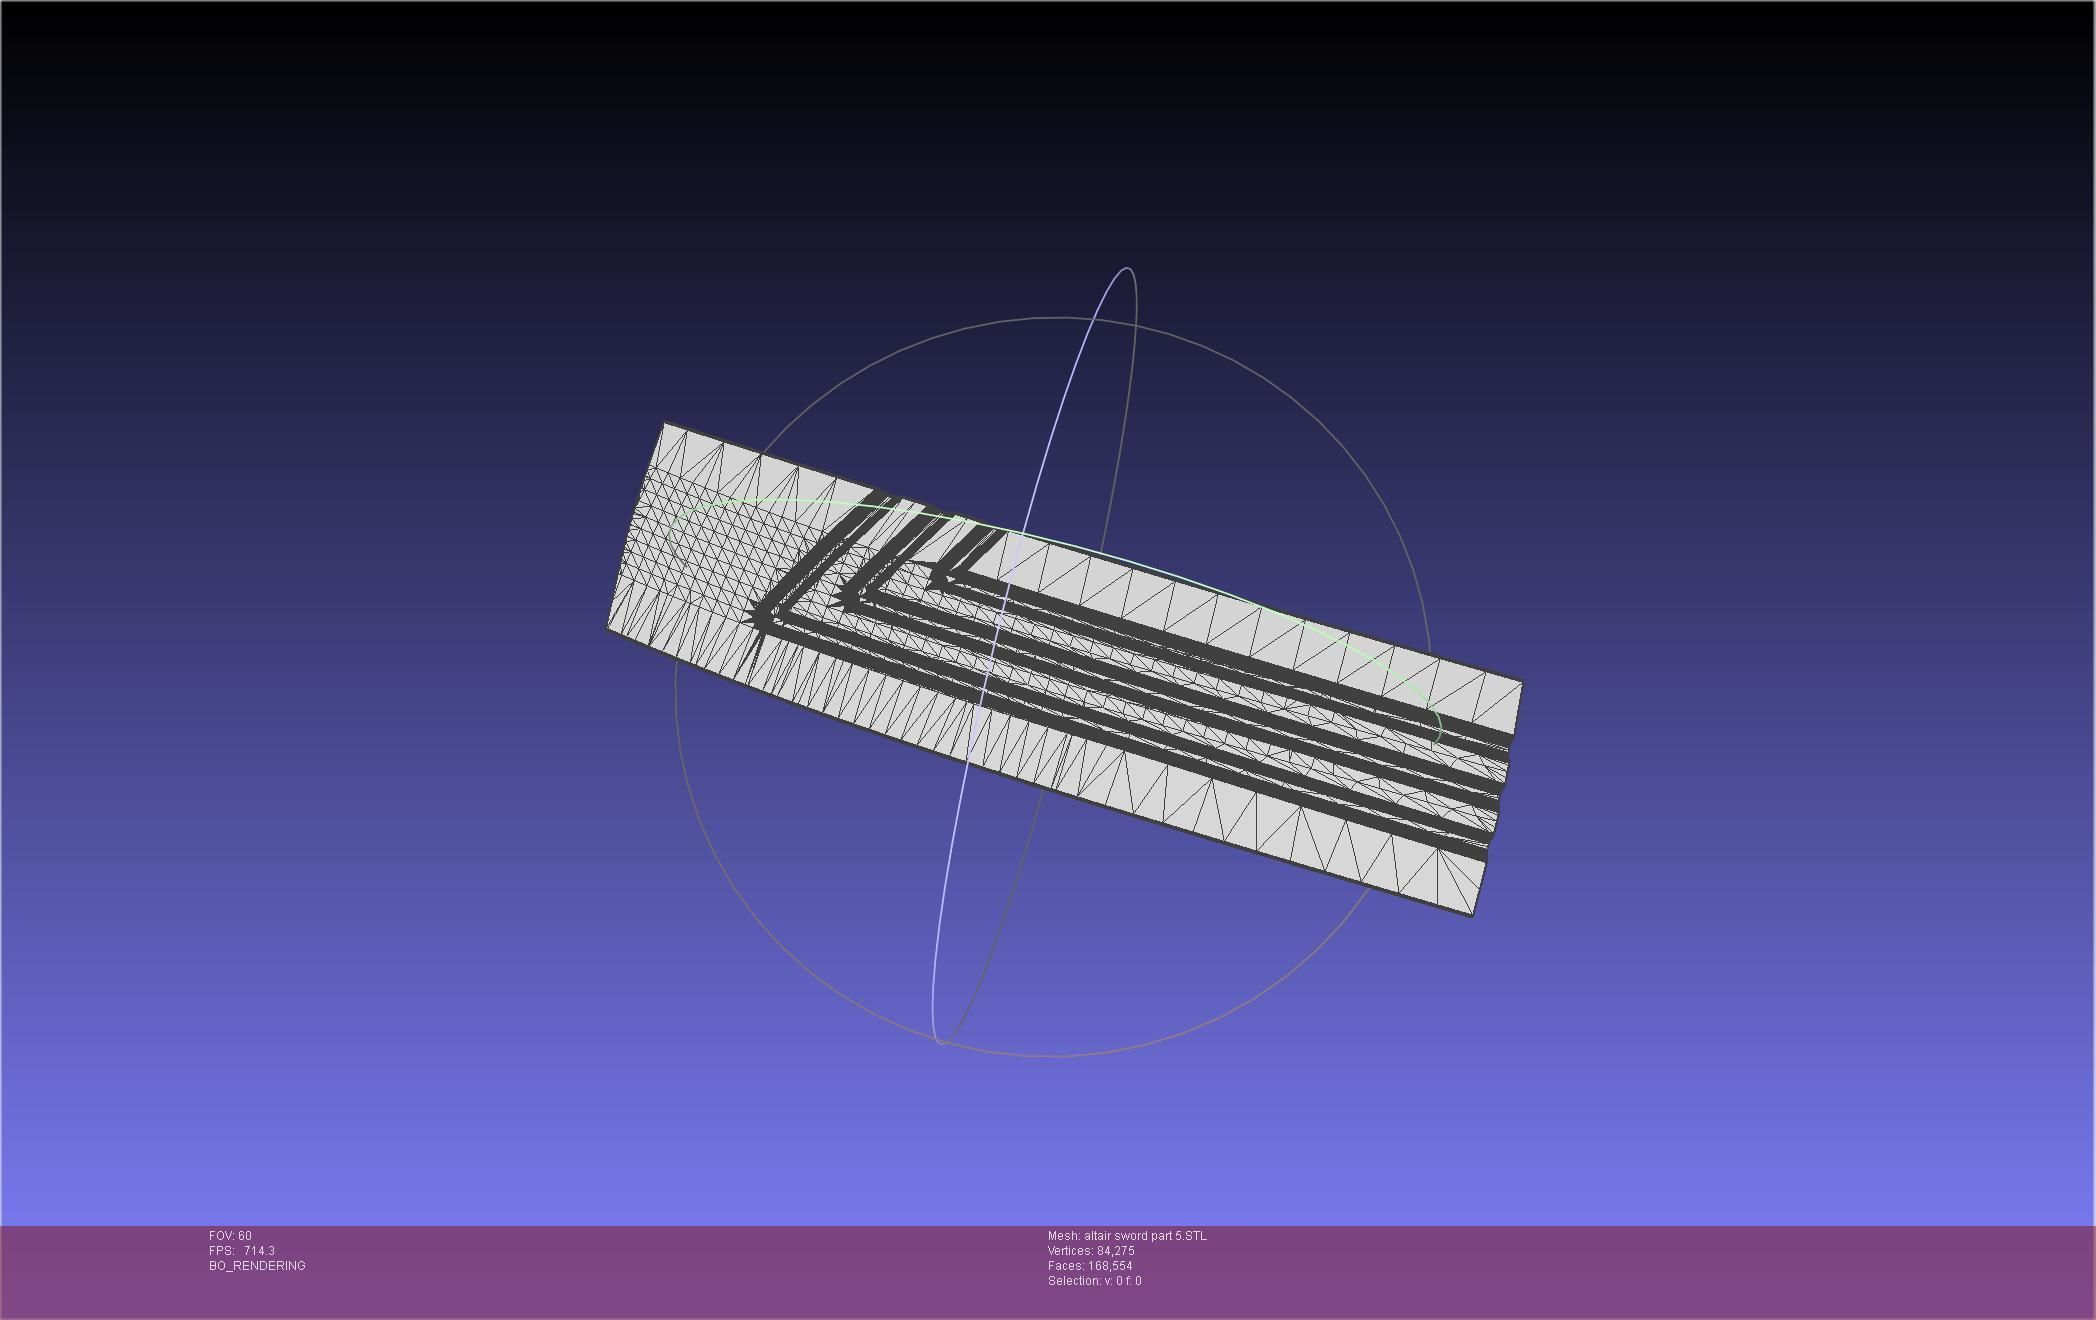Click the Selection: v: 0 f: 0 line
Viewport: 2096px width, 1320px height.
[1094, 1281]
